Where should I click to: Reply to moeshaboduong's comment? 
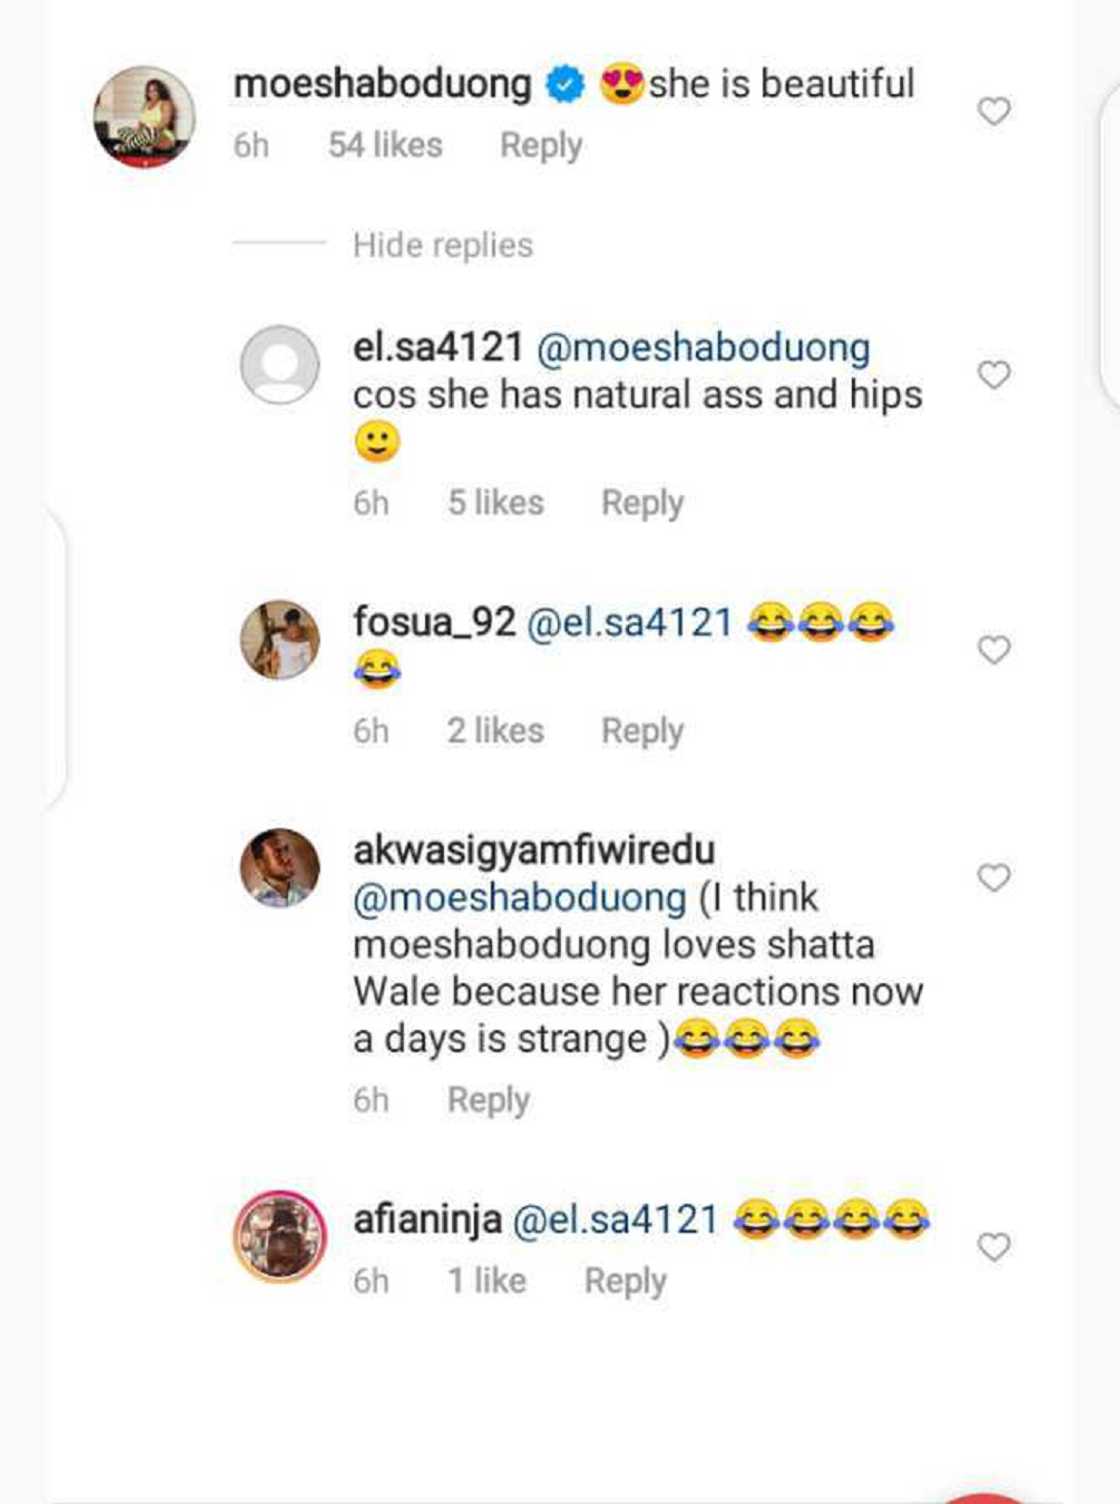(540, 145)
